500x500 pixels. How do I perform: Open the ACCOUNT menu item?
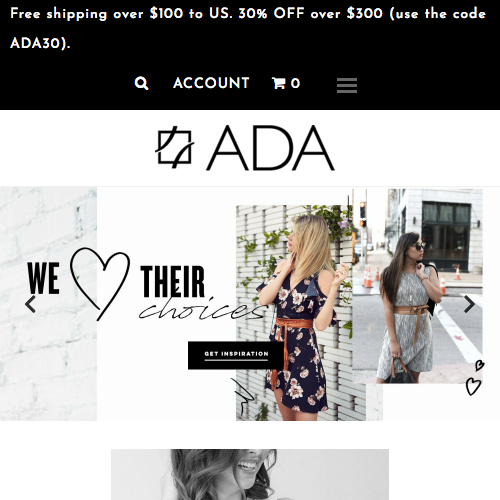[211, 83]
